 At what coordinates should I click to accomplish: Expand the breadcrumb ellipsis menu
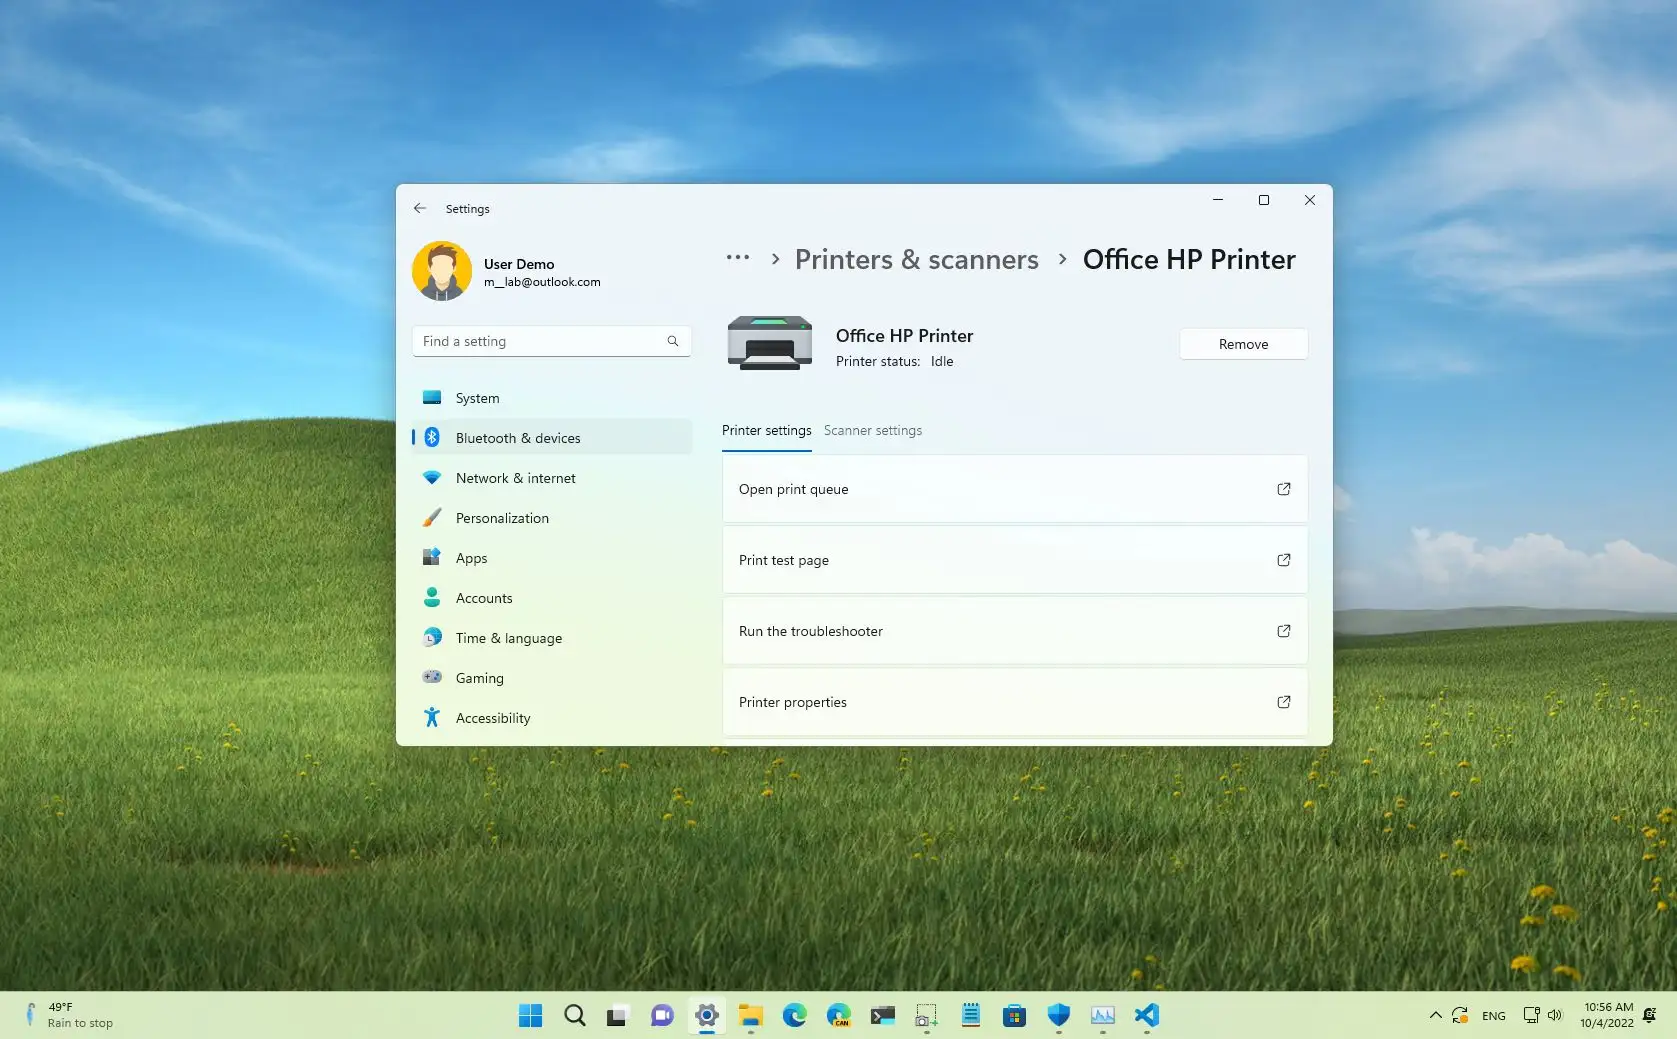pos(737,258)
